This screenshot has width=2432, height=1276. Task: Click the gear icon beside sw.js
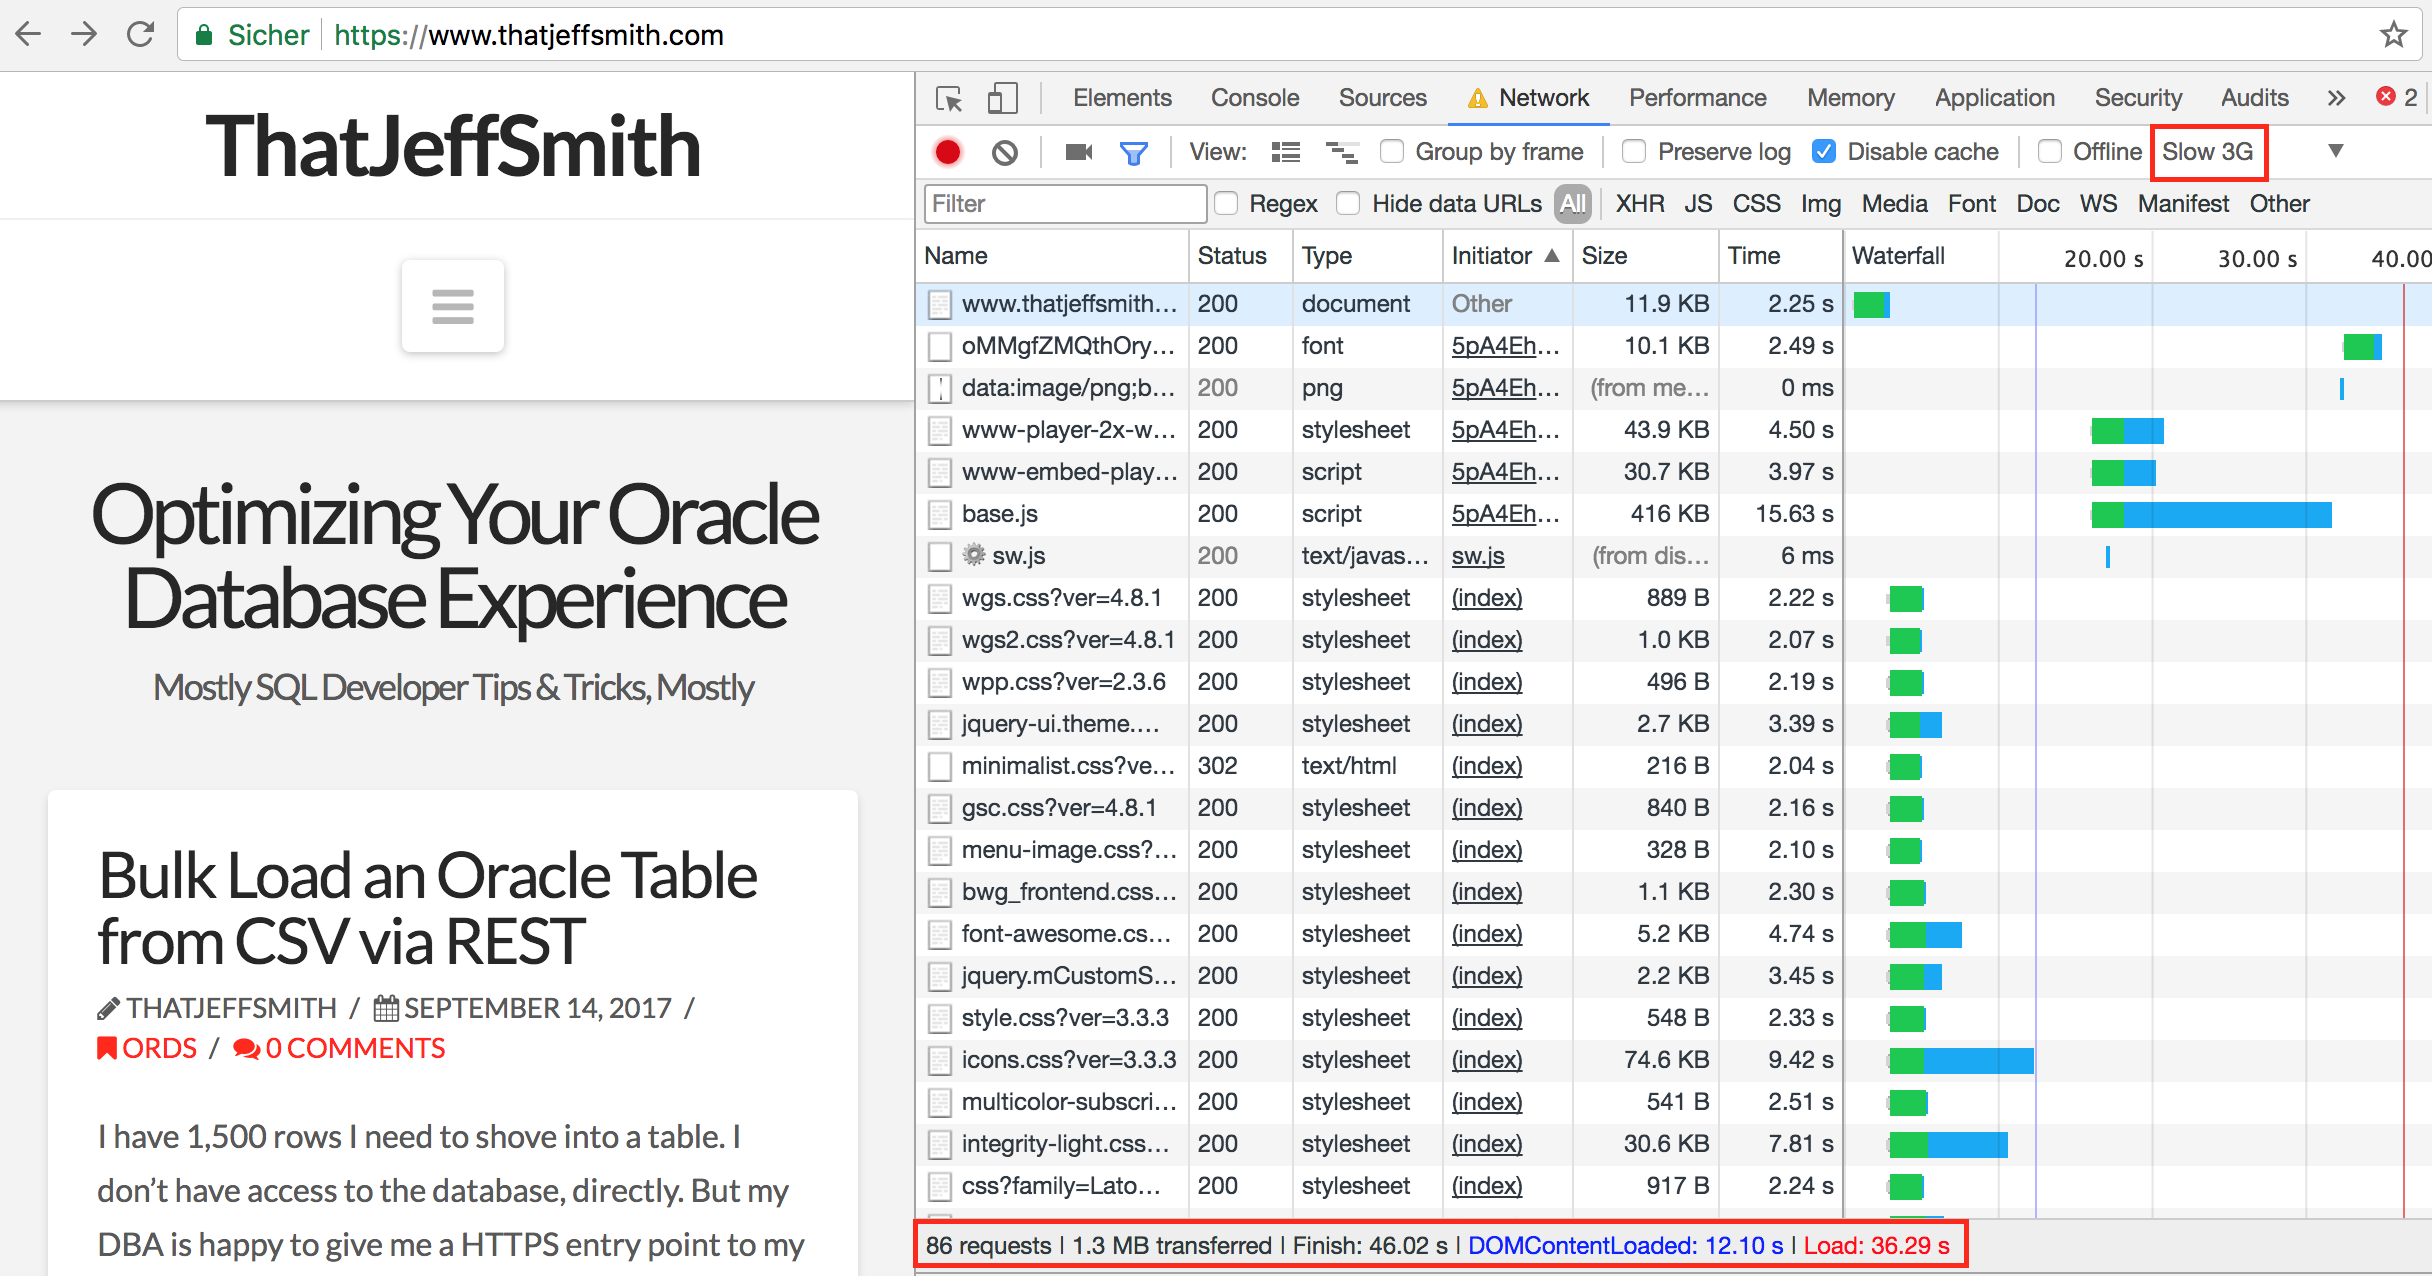coord(973,555)
